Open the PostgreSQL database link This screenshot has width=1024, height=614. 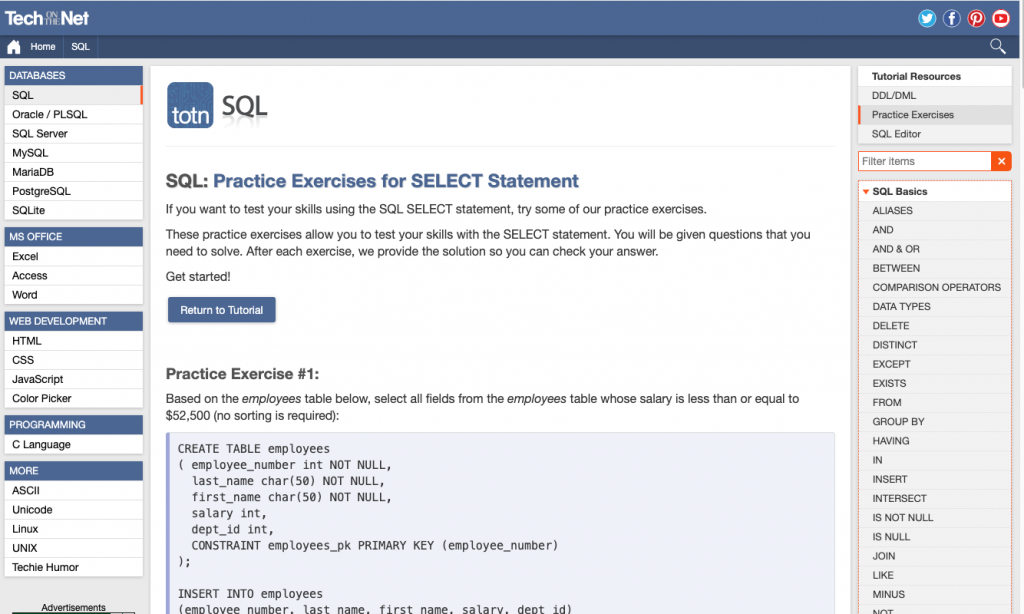pos(41,191)
